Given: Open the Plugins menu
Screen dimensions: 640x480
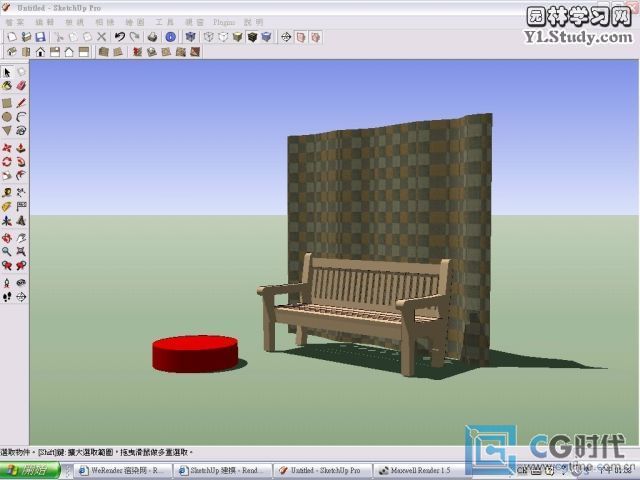Looking at the screenshot, I should [x=224, y=22].
